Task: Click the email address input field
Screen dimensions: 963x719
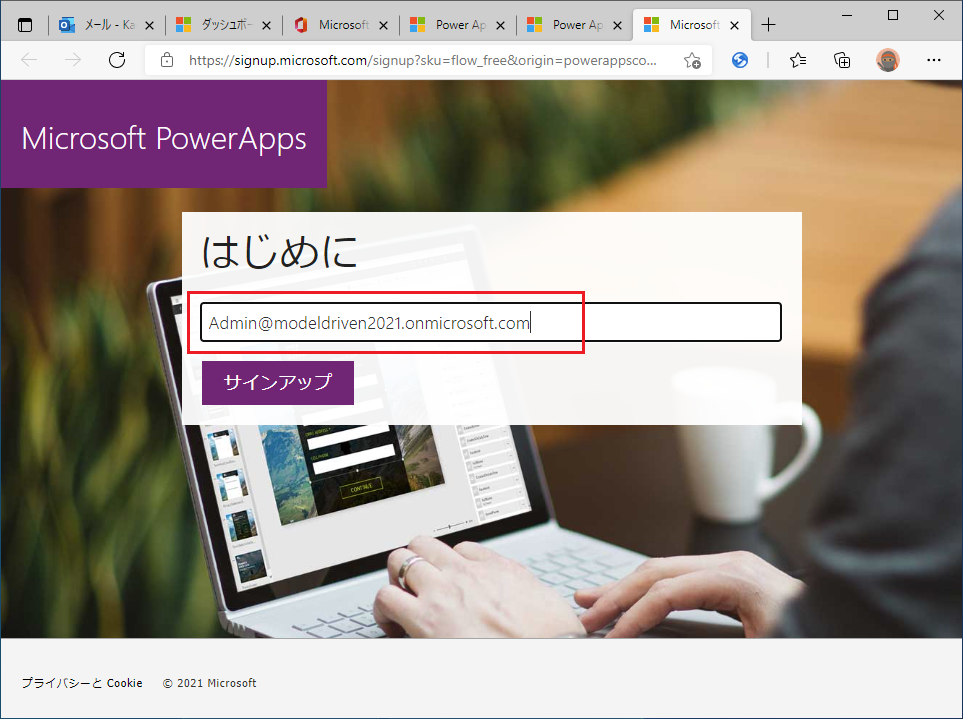Action: click(491, 322)
